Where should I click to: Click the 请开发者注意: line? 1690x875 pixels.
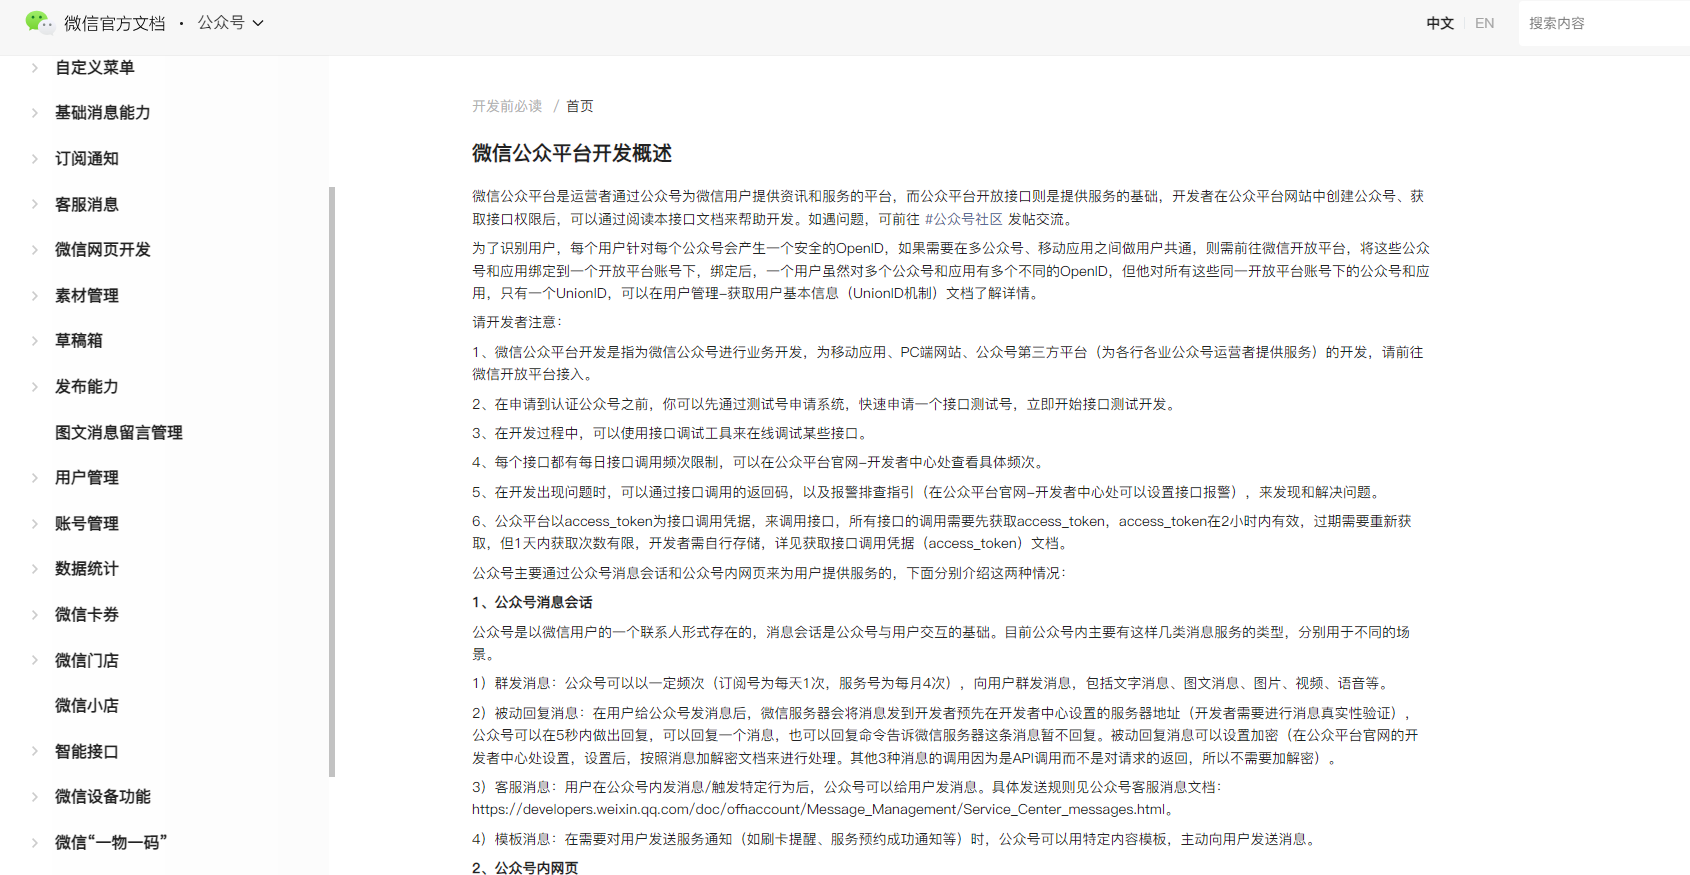[x=517, y=322]
